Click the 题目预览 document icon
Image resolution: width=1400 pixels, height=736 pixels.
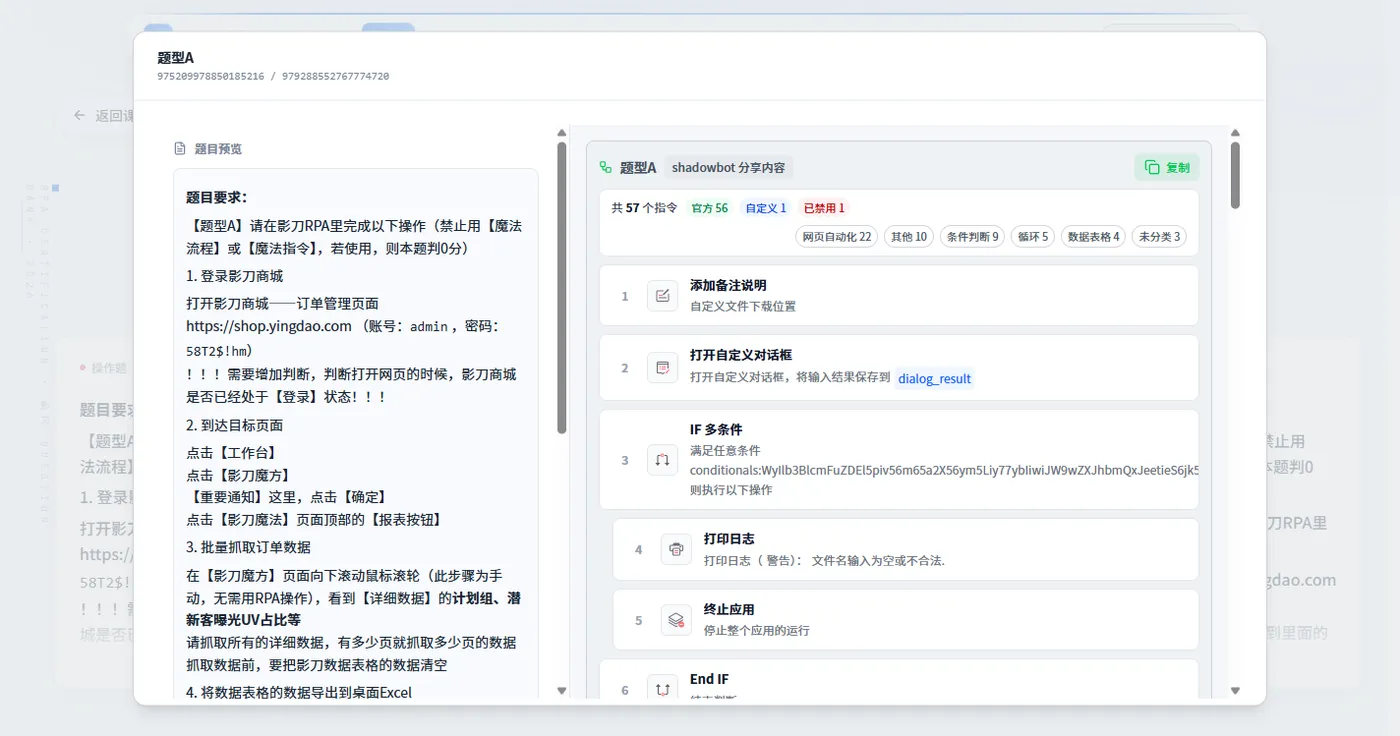(180, 149)
